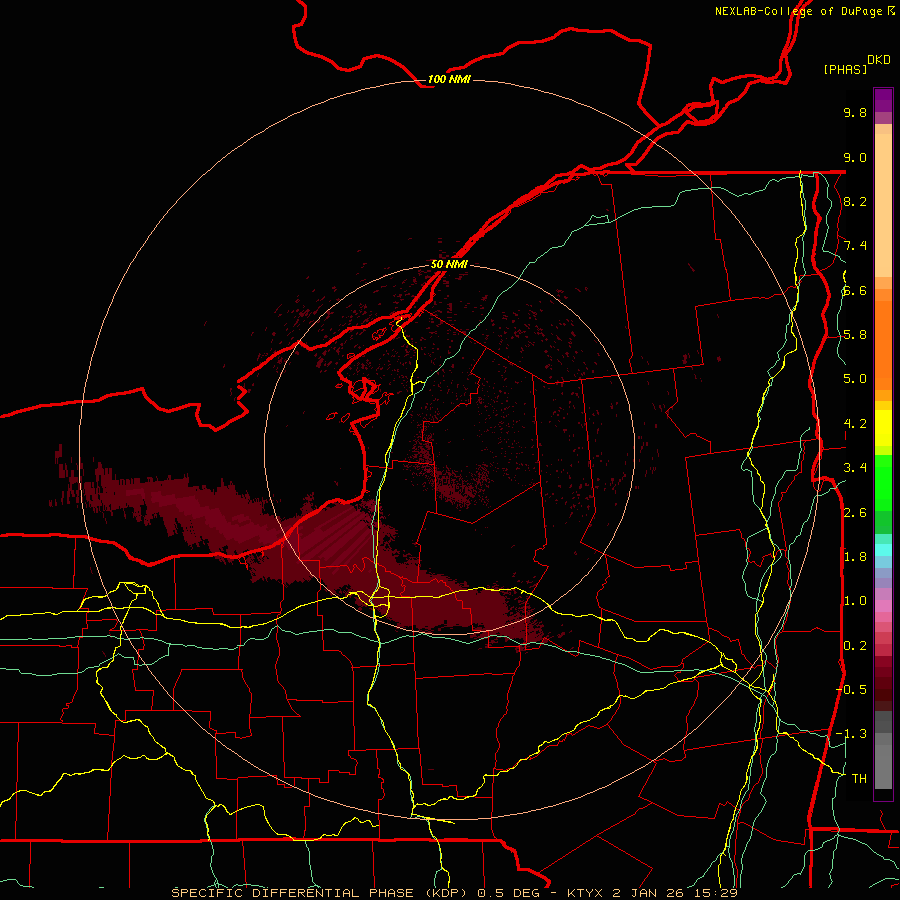Image resolution: width=900 pixels, height=900 pixels.
Task: Click the 8.2 value on color scale
Action: [x=855, y=201]
